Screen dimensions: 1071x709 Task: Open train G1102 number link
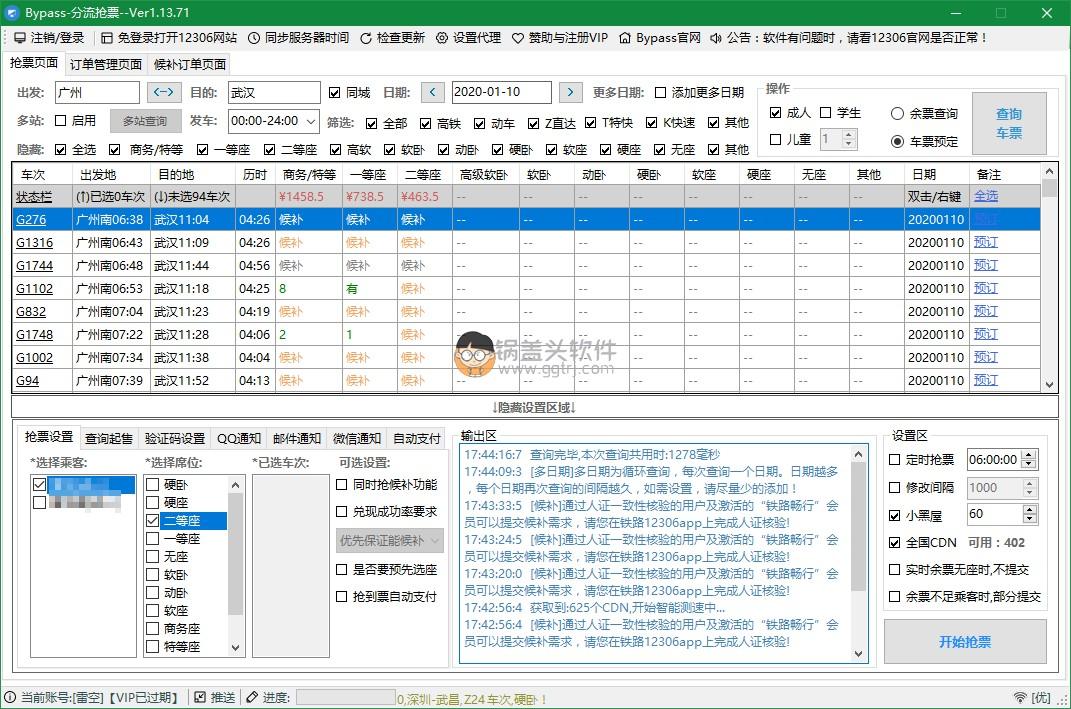coord(34,288)
